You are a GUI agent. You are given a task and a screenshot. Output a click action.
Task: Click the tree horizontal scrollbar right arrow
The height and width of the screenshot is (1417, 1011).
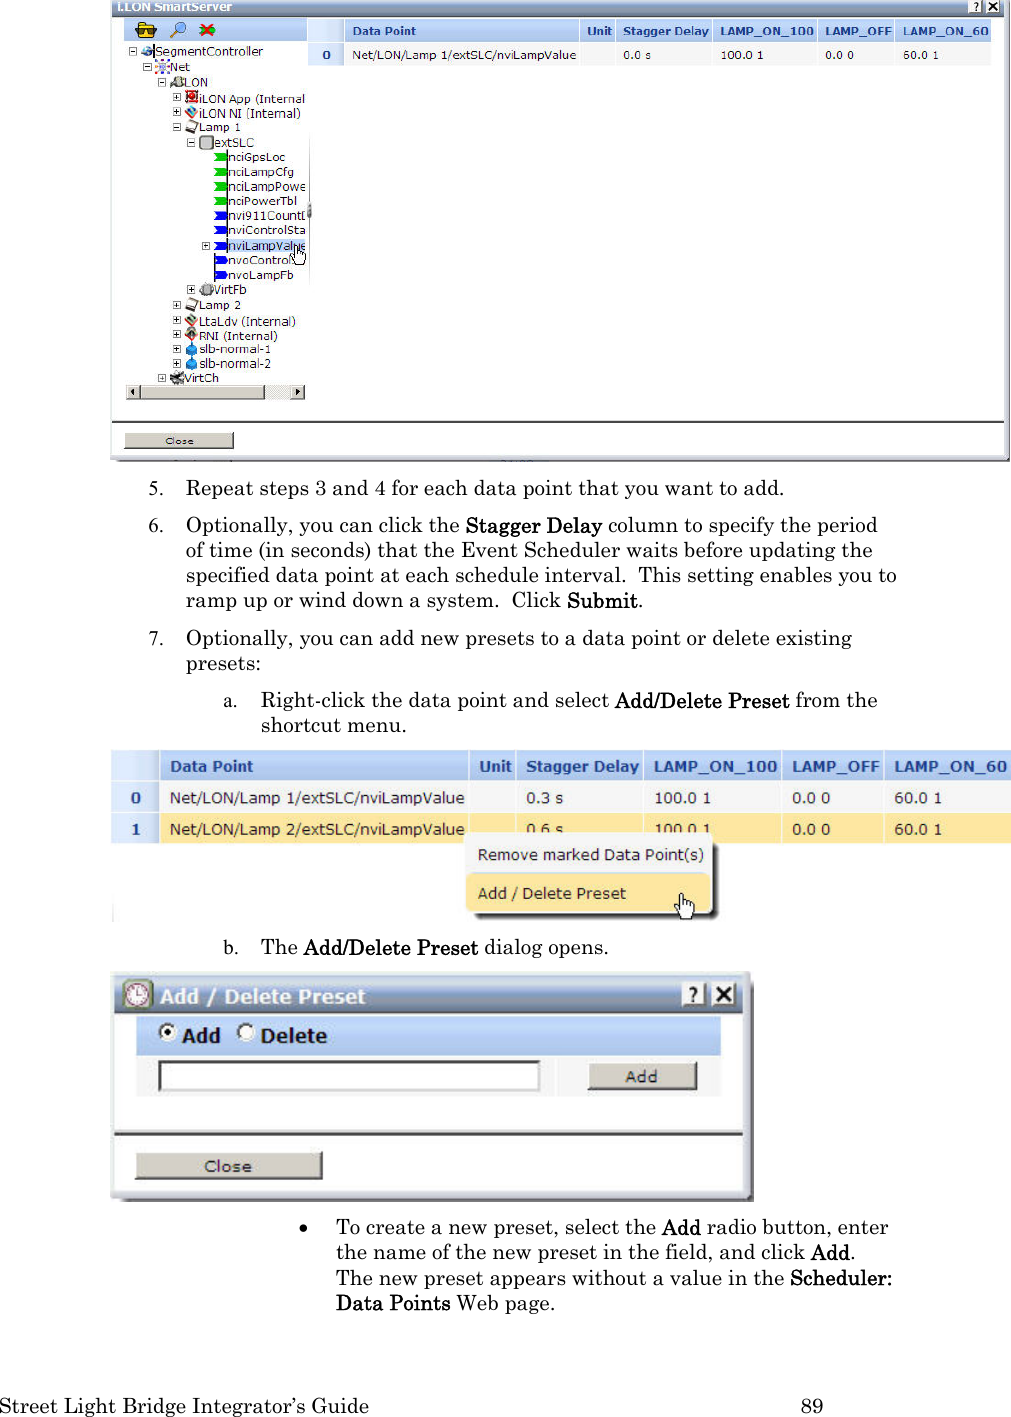coord(297,393)
